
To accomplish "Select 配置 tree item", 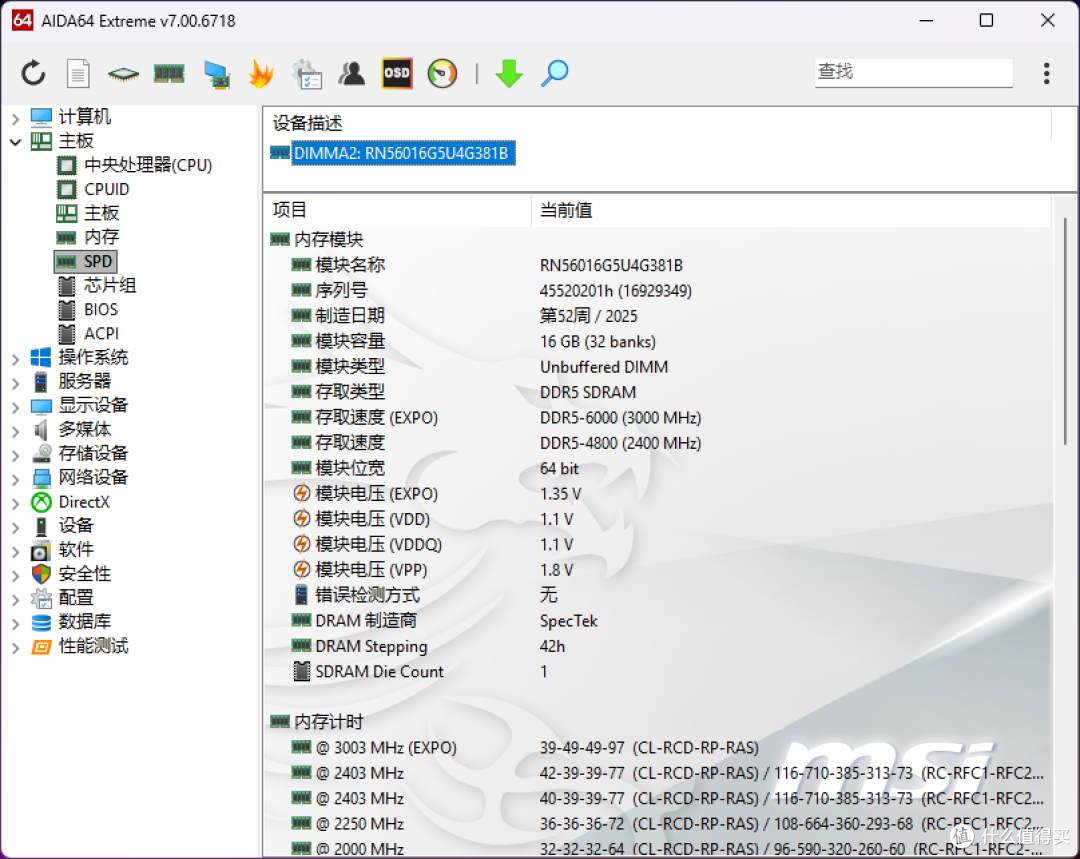I will point(62,598).
